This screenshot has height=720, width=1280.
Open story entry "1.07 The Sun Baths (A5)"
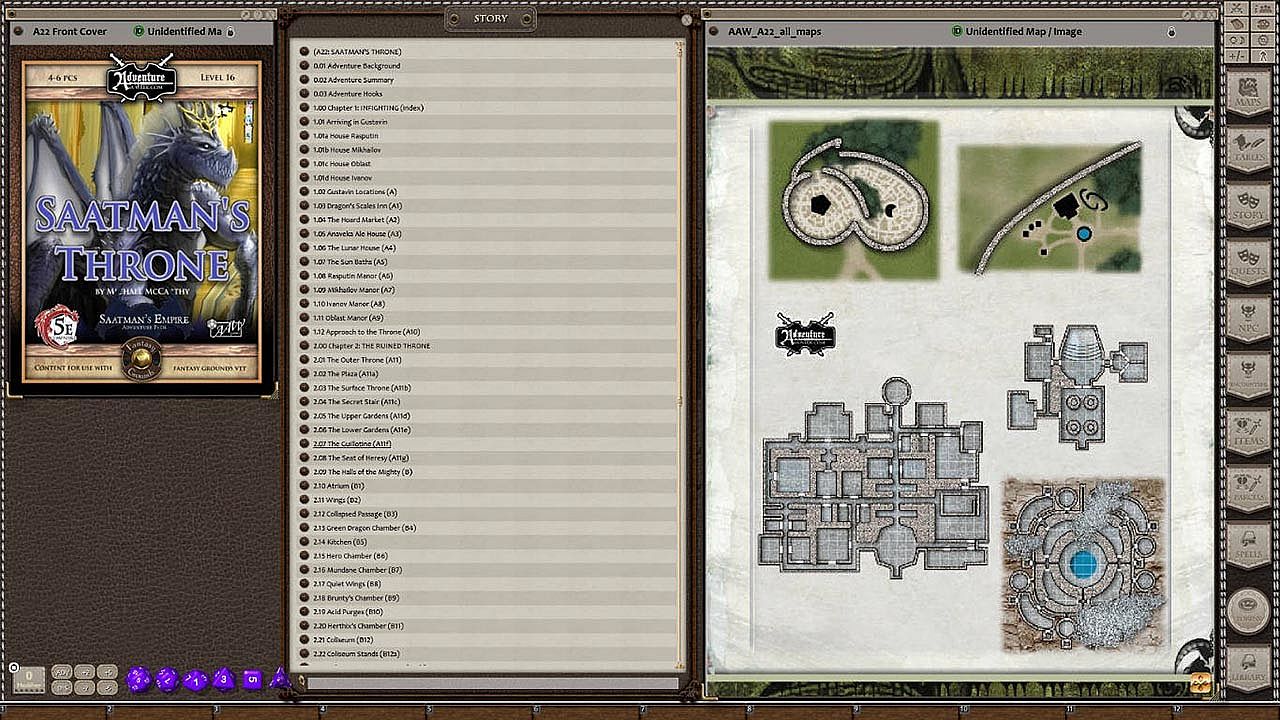click(x=349, y=262)
